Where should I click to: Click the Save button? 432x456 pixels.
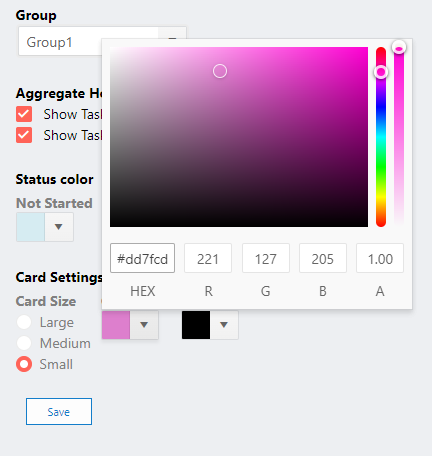click(x=59, y=411)
